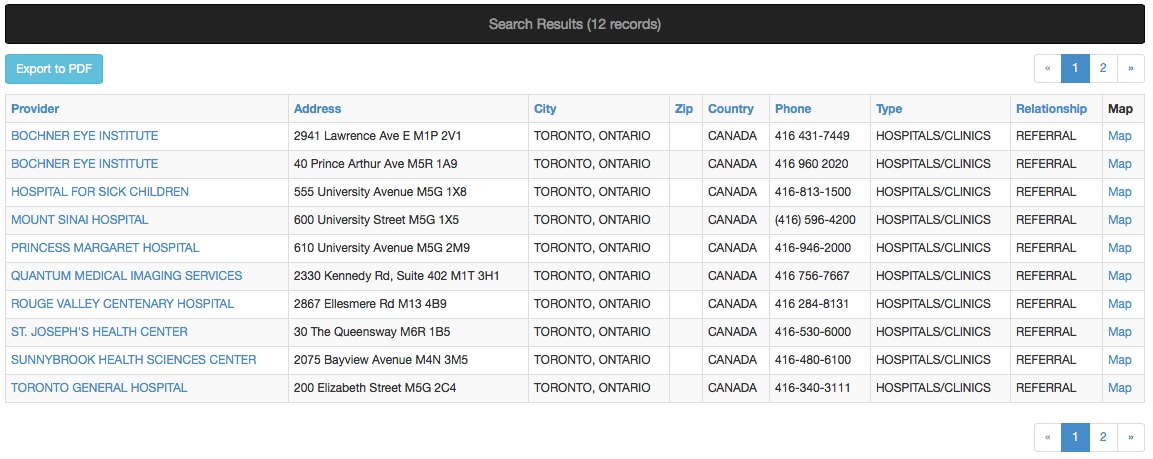This screenshot has height=459, width=1153.
Task: Sort table by Provider column
Action: (35, 109)
